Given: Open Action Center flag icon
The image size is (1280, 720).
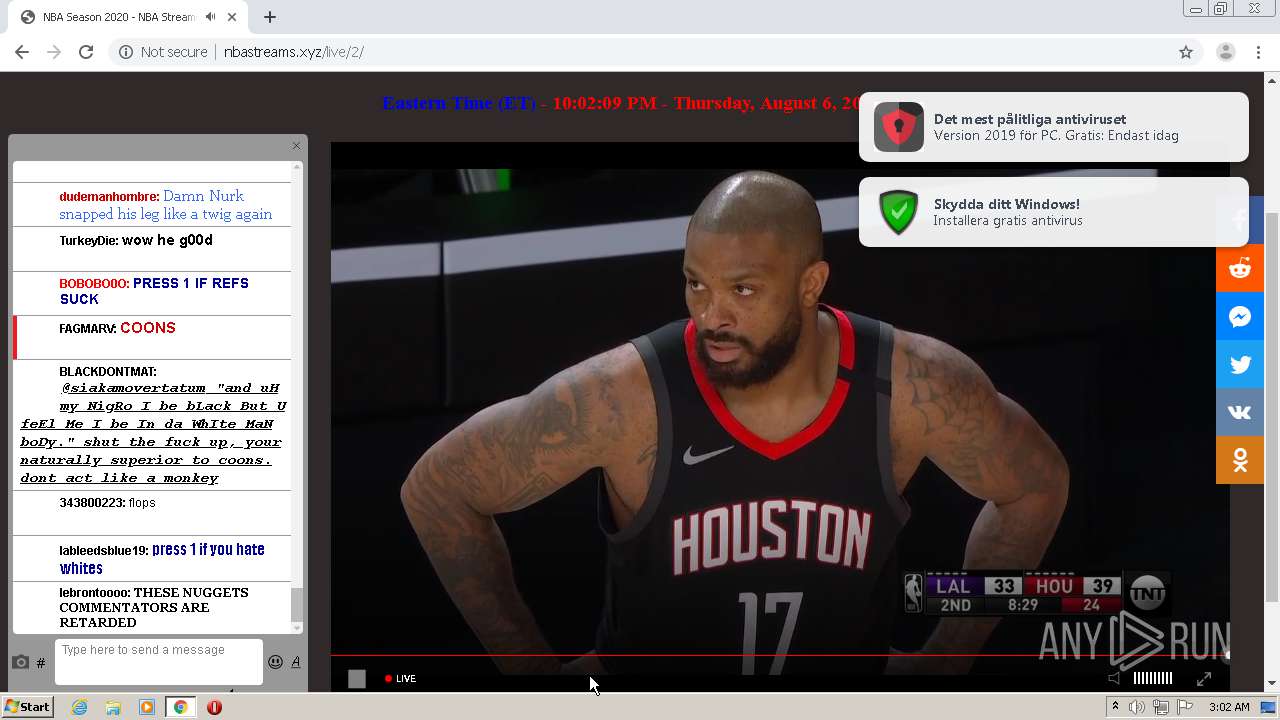Looking at the screenshot, I should click(x=1185, y=707).
